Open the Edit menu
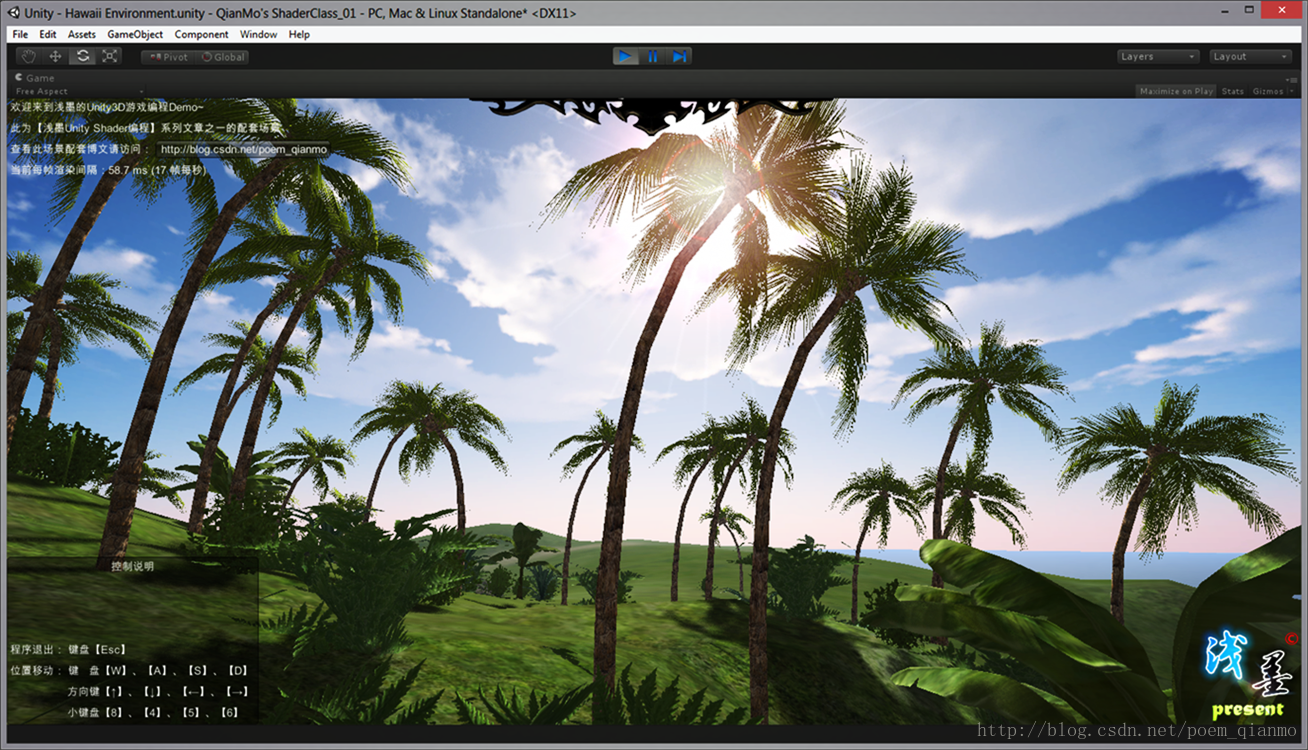The height and width of the screenshot is (750, 1308). tap(48, 34)
